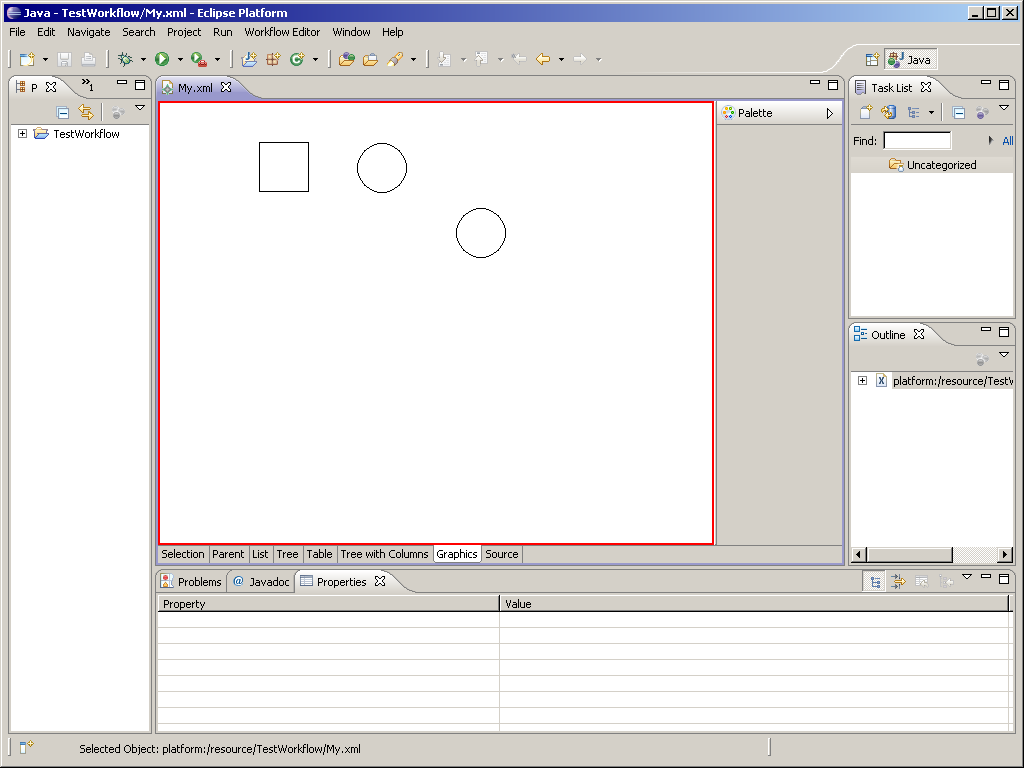Click New Task icon in Task List

click(x=866, y=113)
